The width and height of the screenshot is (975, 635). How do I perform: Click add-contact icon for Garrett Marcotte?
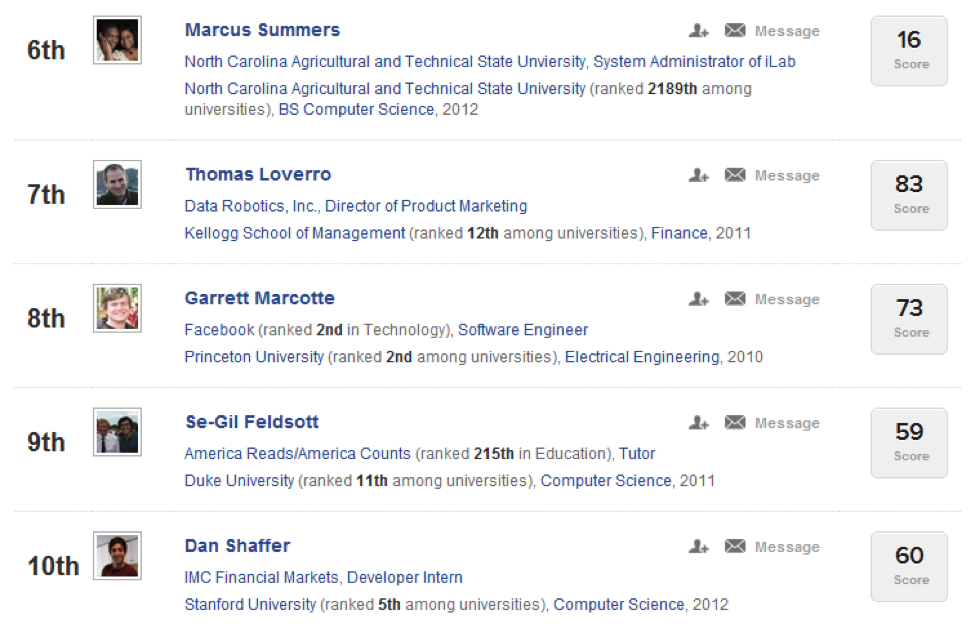699,299
